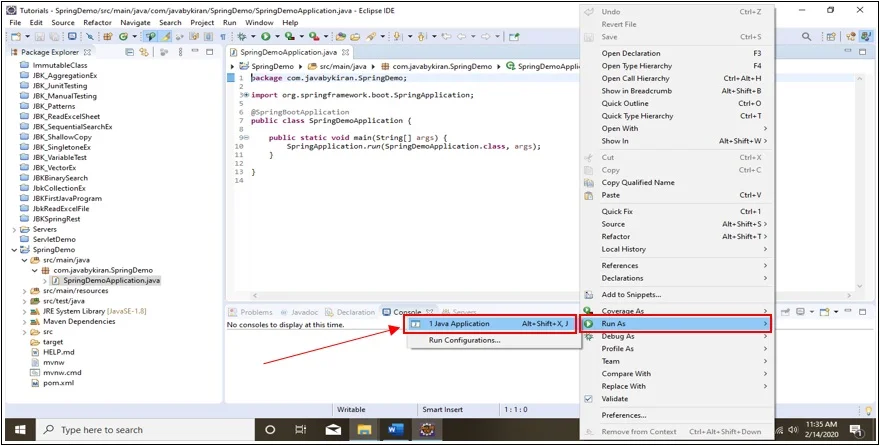Screen dimensions: 880x446
Task: Click the Open Type toolbar icon
Action: coord(341,36)
